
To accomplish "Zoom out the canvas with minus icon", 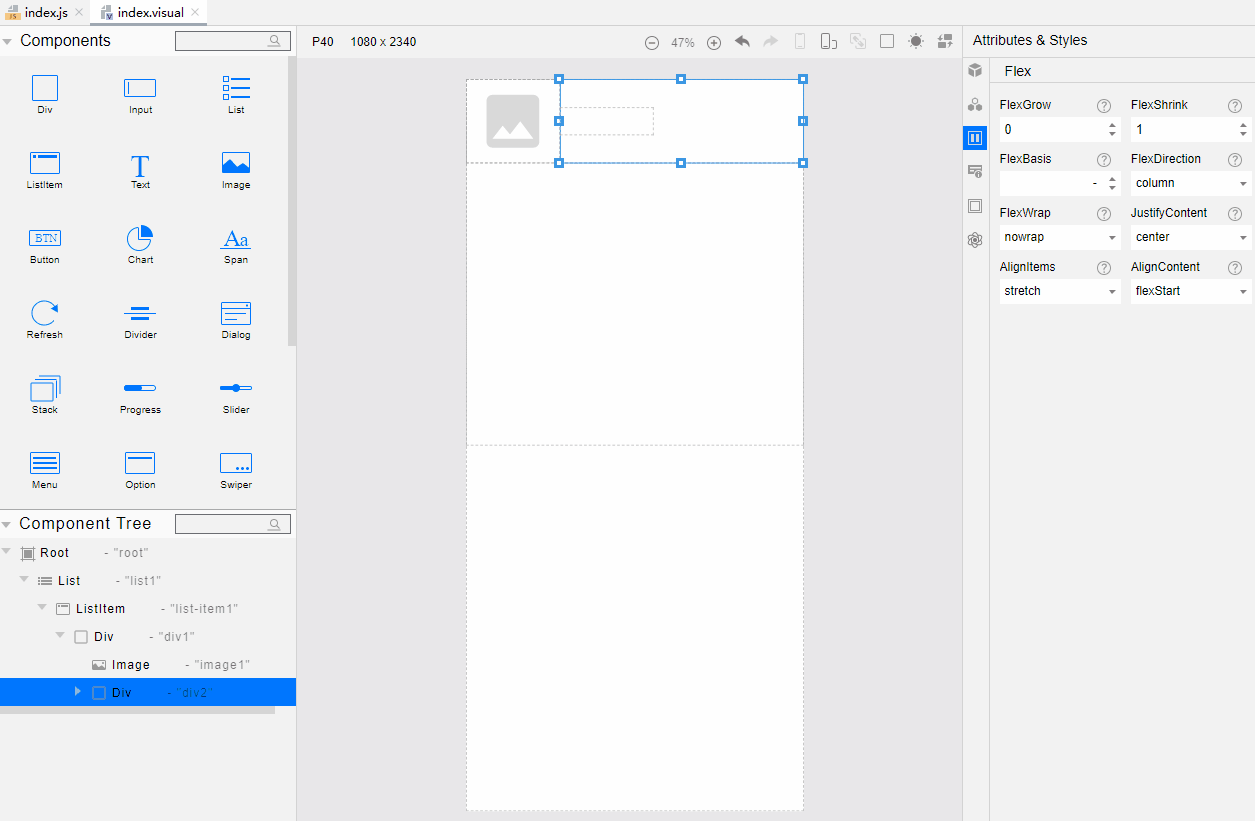I will coord(652,43).
